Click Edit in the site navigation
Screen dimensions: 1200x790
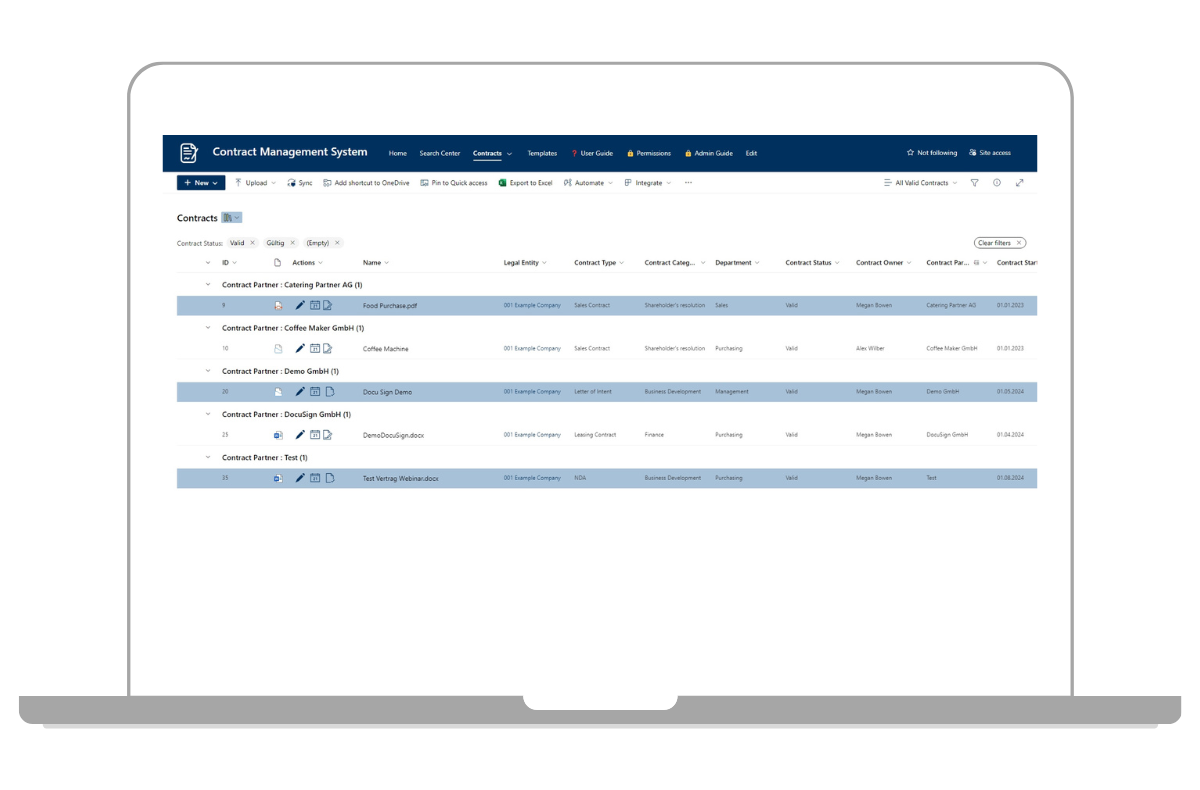751,153
